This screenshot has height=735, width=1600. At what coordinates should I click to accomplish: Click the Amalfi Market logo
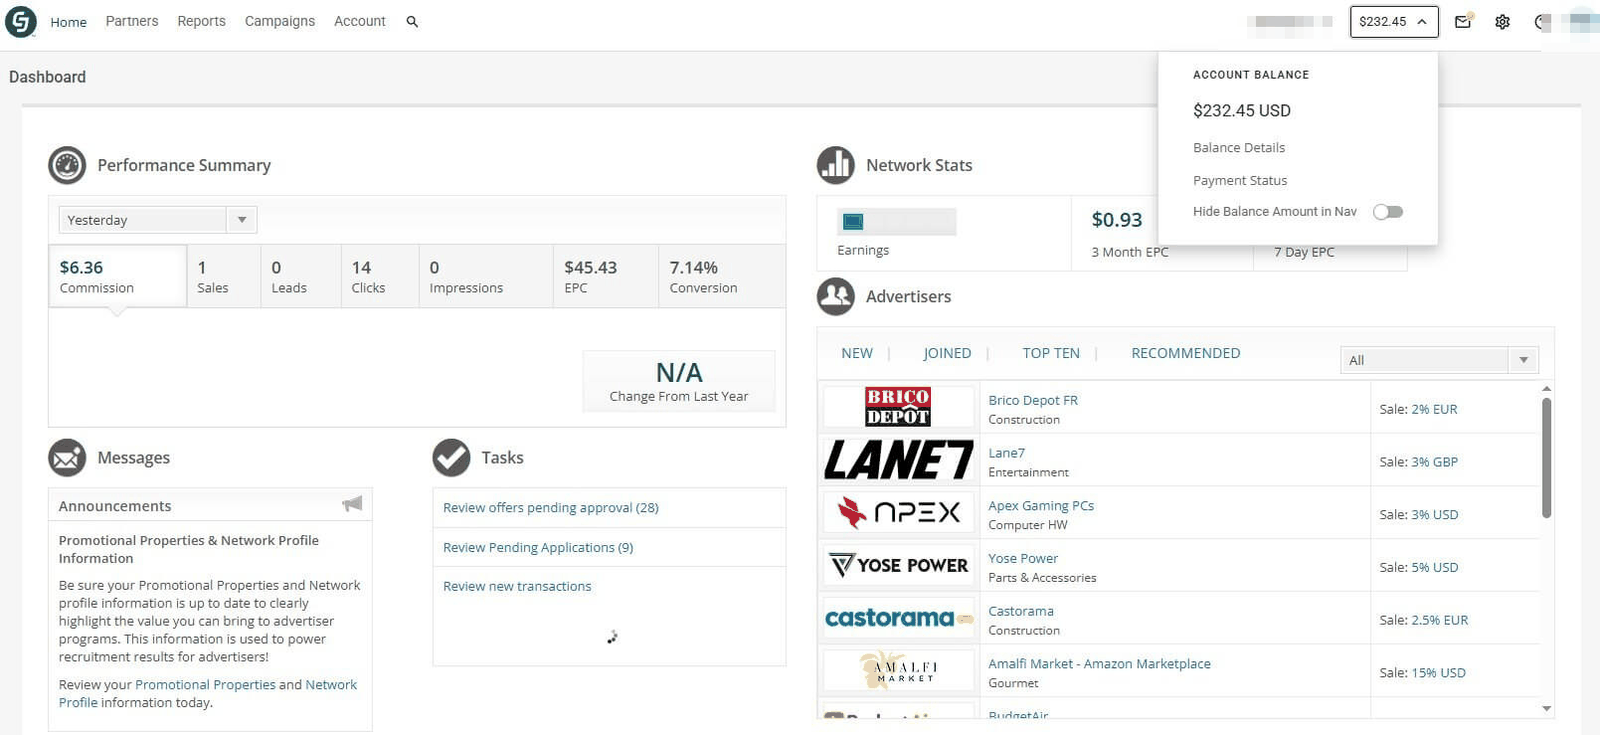coord(898,670)
